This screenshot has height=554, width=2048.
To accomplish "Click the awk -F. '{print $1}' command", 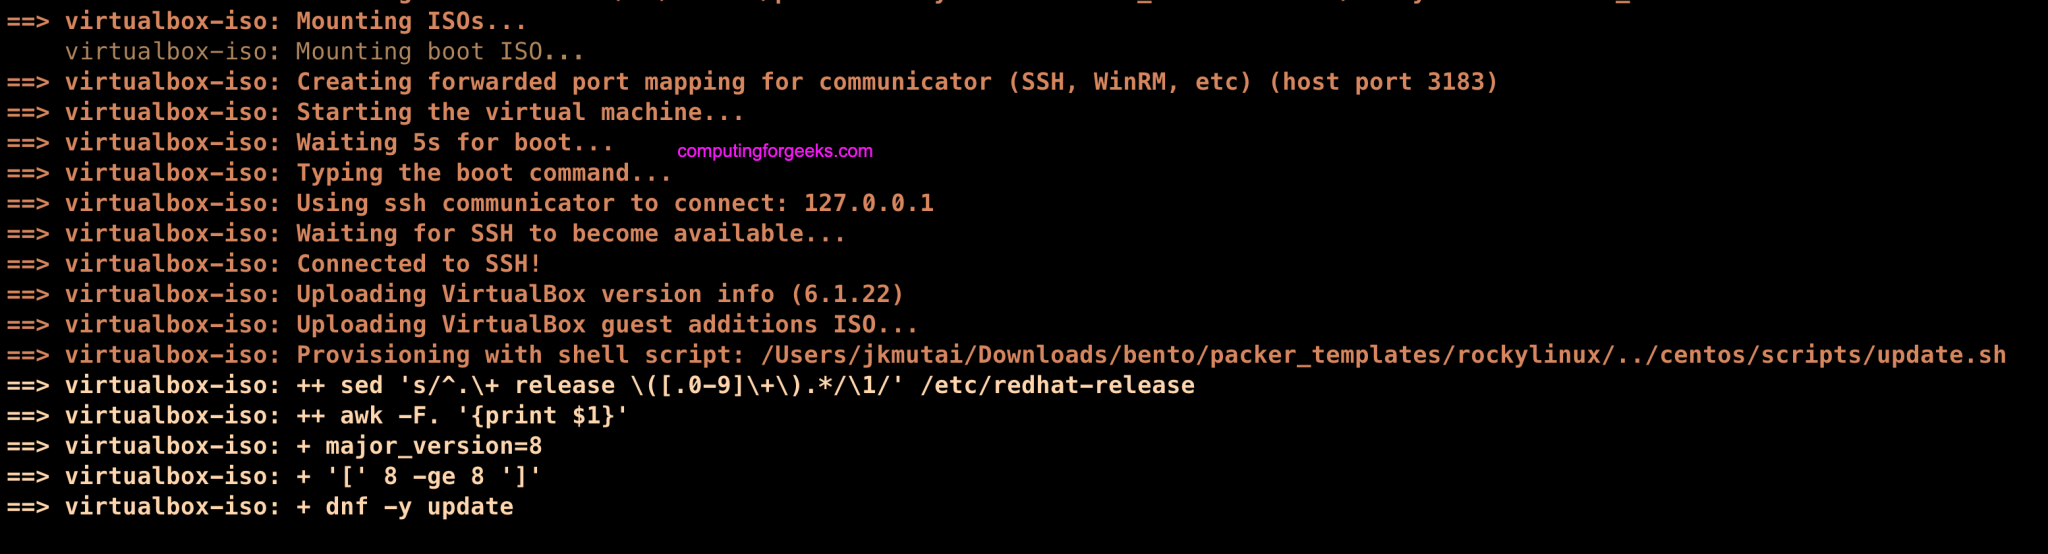I will pos(484,416).
